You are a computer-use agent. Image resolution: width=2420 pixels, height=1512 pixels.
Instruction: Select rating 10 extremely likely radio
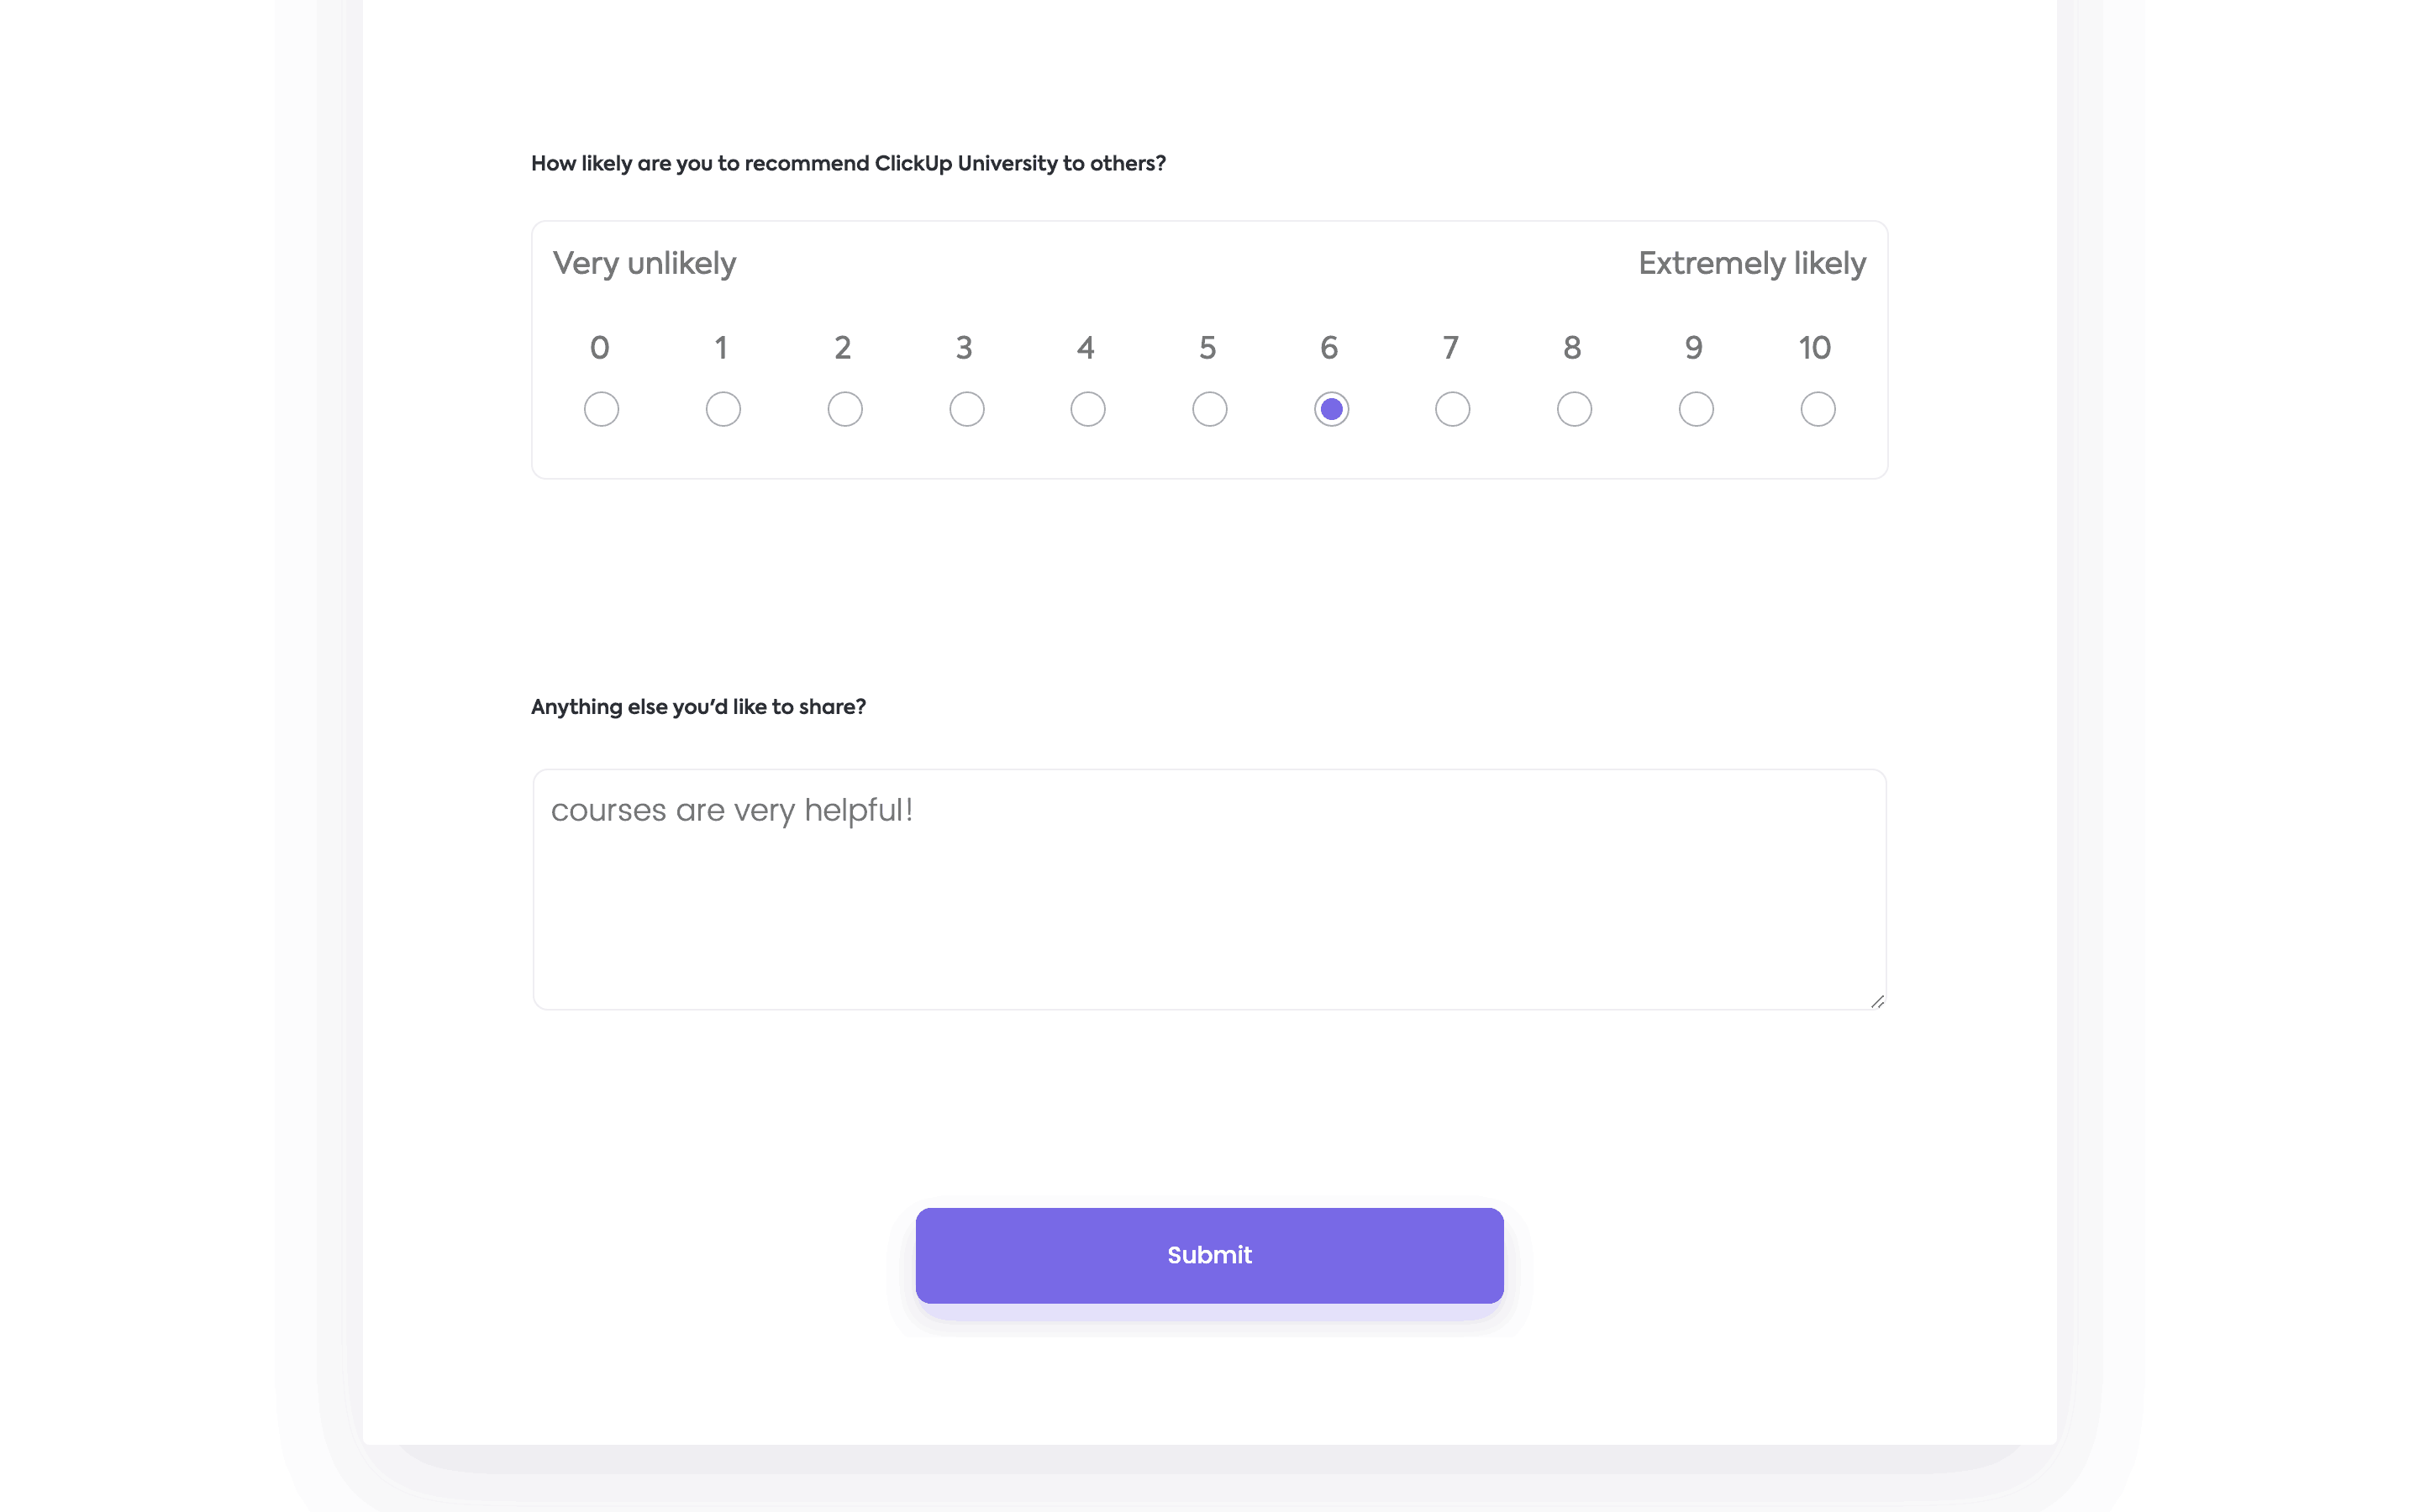(x=1817, y=409)
